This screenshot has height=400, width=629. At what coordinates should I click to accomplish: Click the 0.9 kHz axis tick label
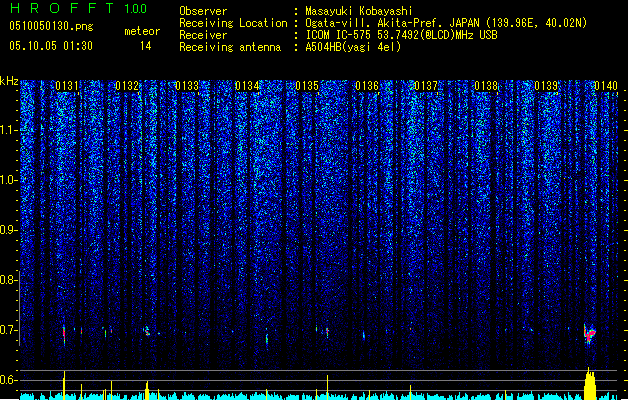(x=8, y=230)
